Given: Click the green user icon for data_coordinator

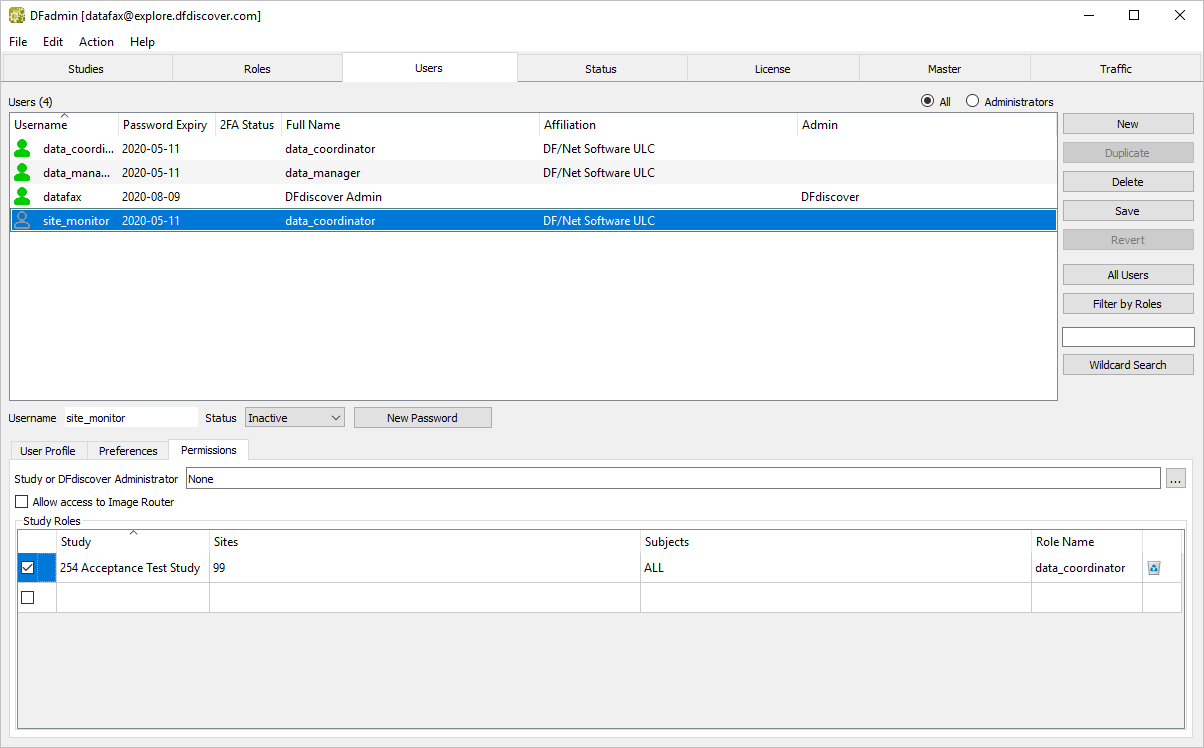Looking at the screenshot, I should pos(22,149).
